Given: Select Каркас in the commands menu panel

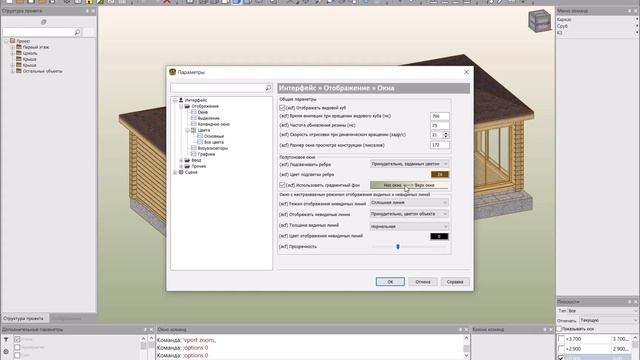Looking at the screenshot, I should click(564, 20).
